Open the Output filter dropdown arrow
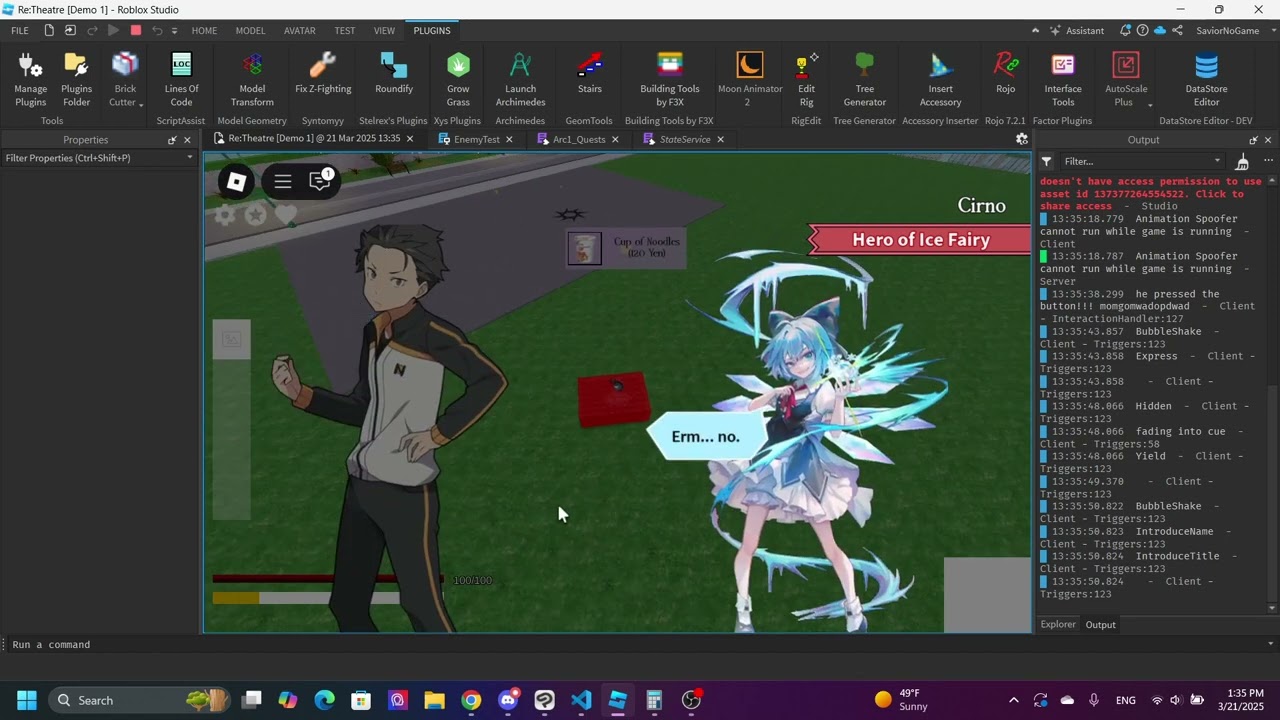1280x720 pixels. pos(1217,161)
